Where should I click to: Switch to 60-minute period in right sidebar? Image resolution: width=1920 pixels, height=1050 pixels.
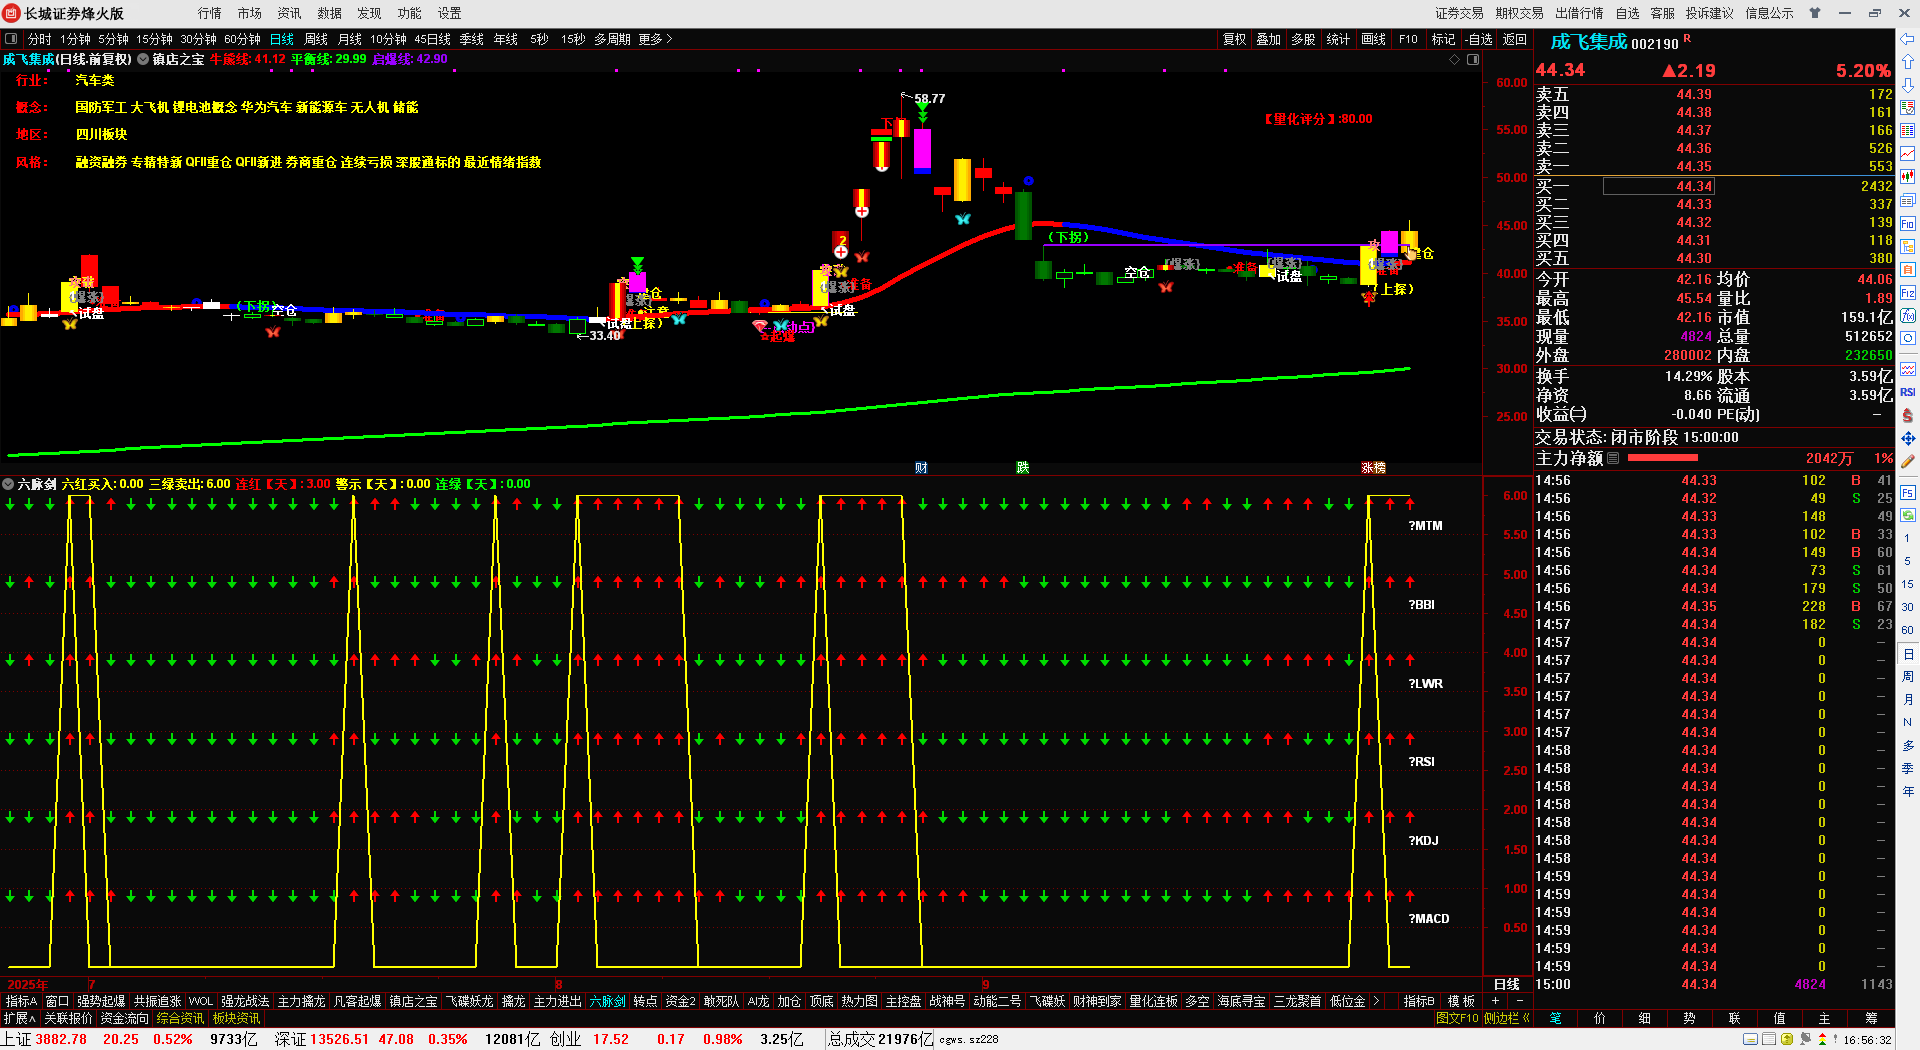click(1908, 631)
